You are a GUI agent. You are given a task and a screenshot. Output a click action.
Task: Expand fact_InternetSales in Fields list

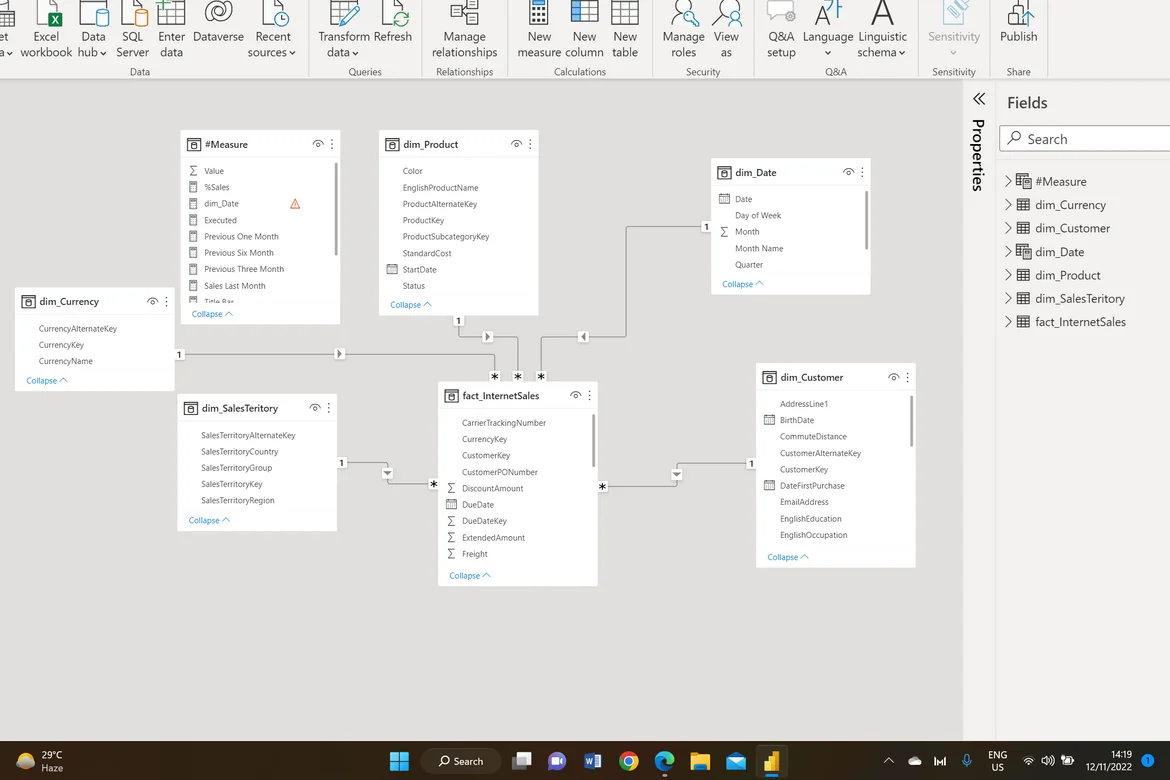point(1008,322)
